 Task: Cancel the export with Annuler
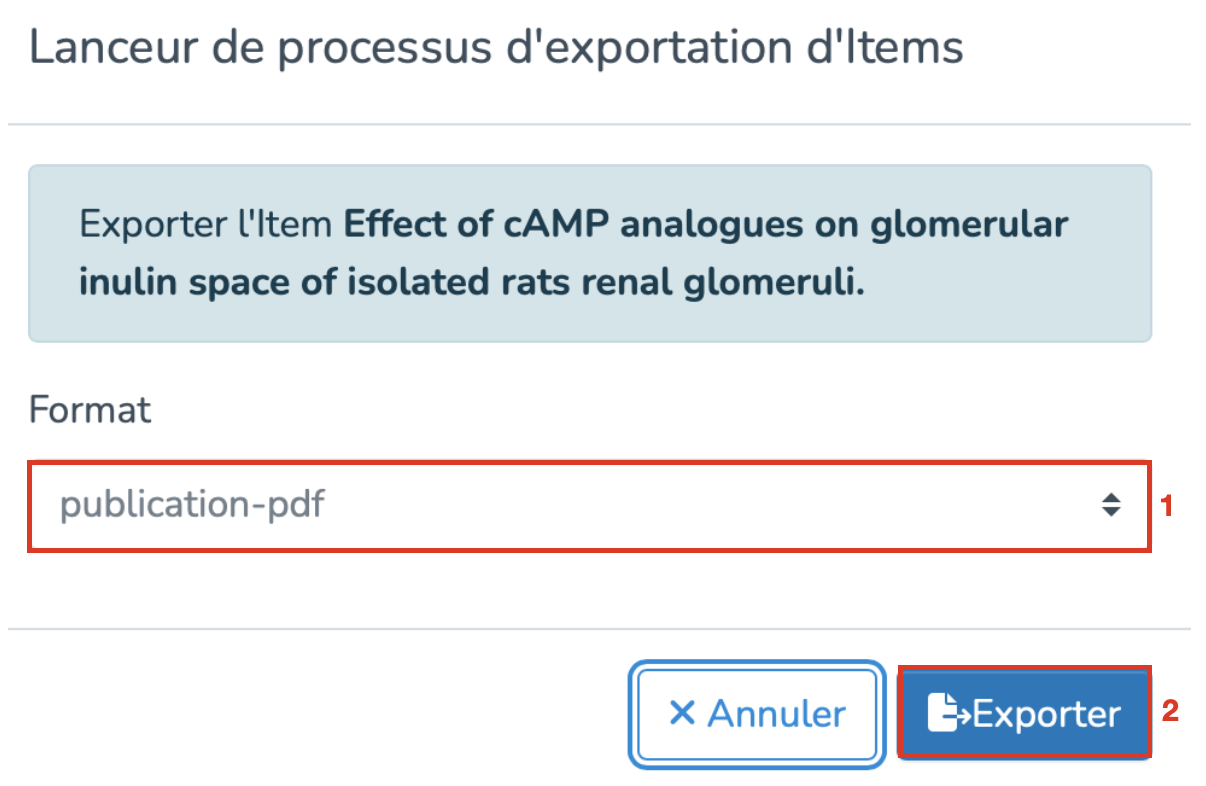pyautogui.click(x=757, y=714)
